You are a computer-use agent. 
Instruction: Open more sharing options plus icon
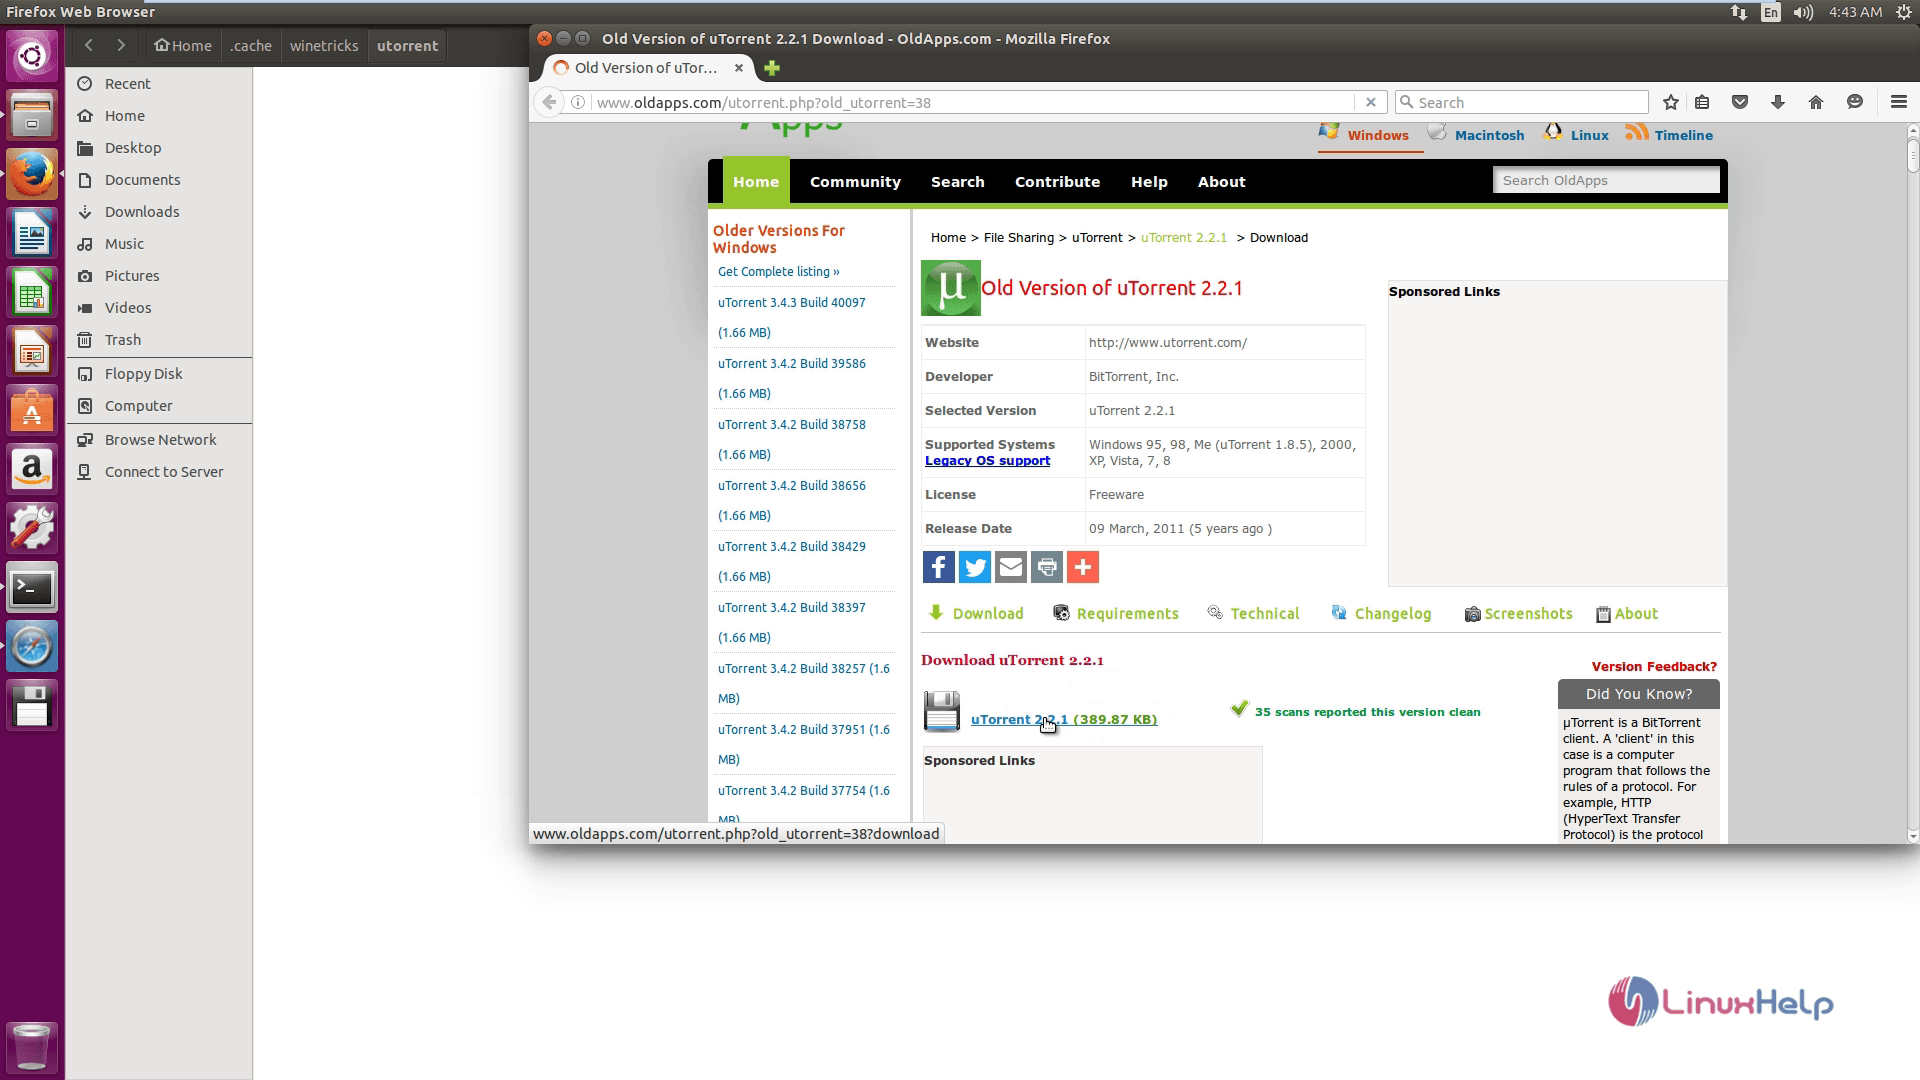pyautogui.click(x=1083, y=567)
